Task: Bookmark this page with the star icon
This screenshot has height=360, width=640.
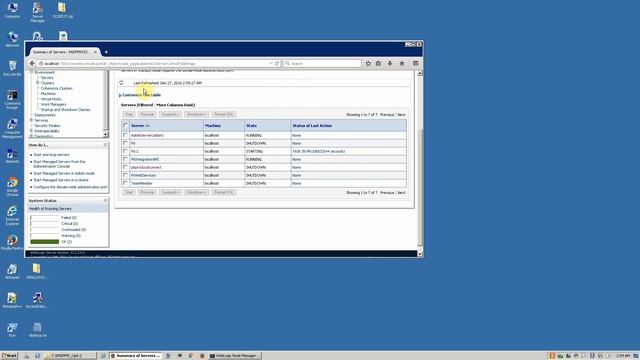Action: pos(368,63)
